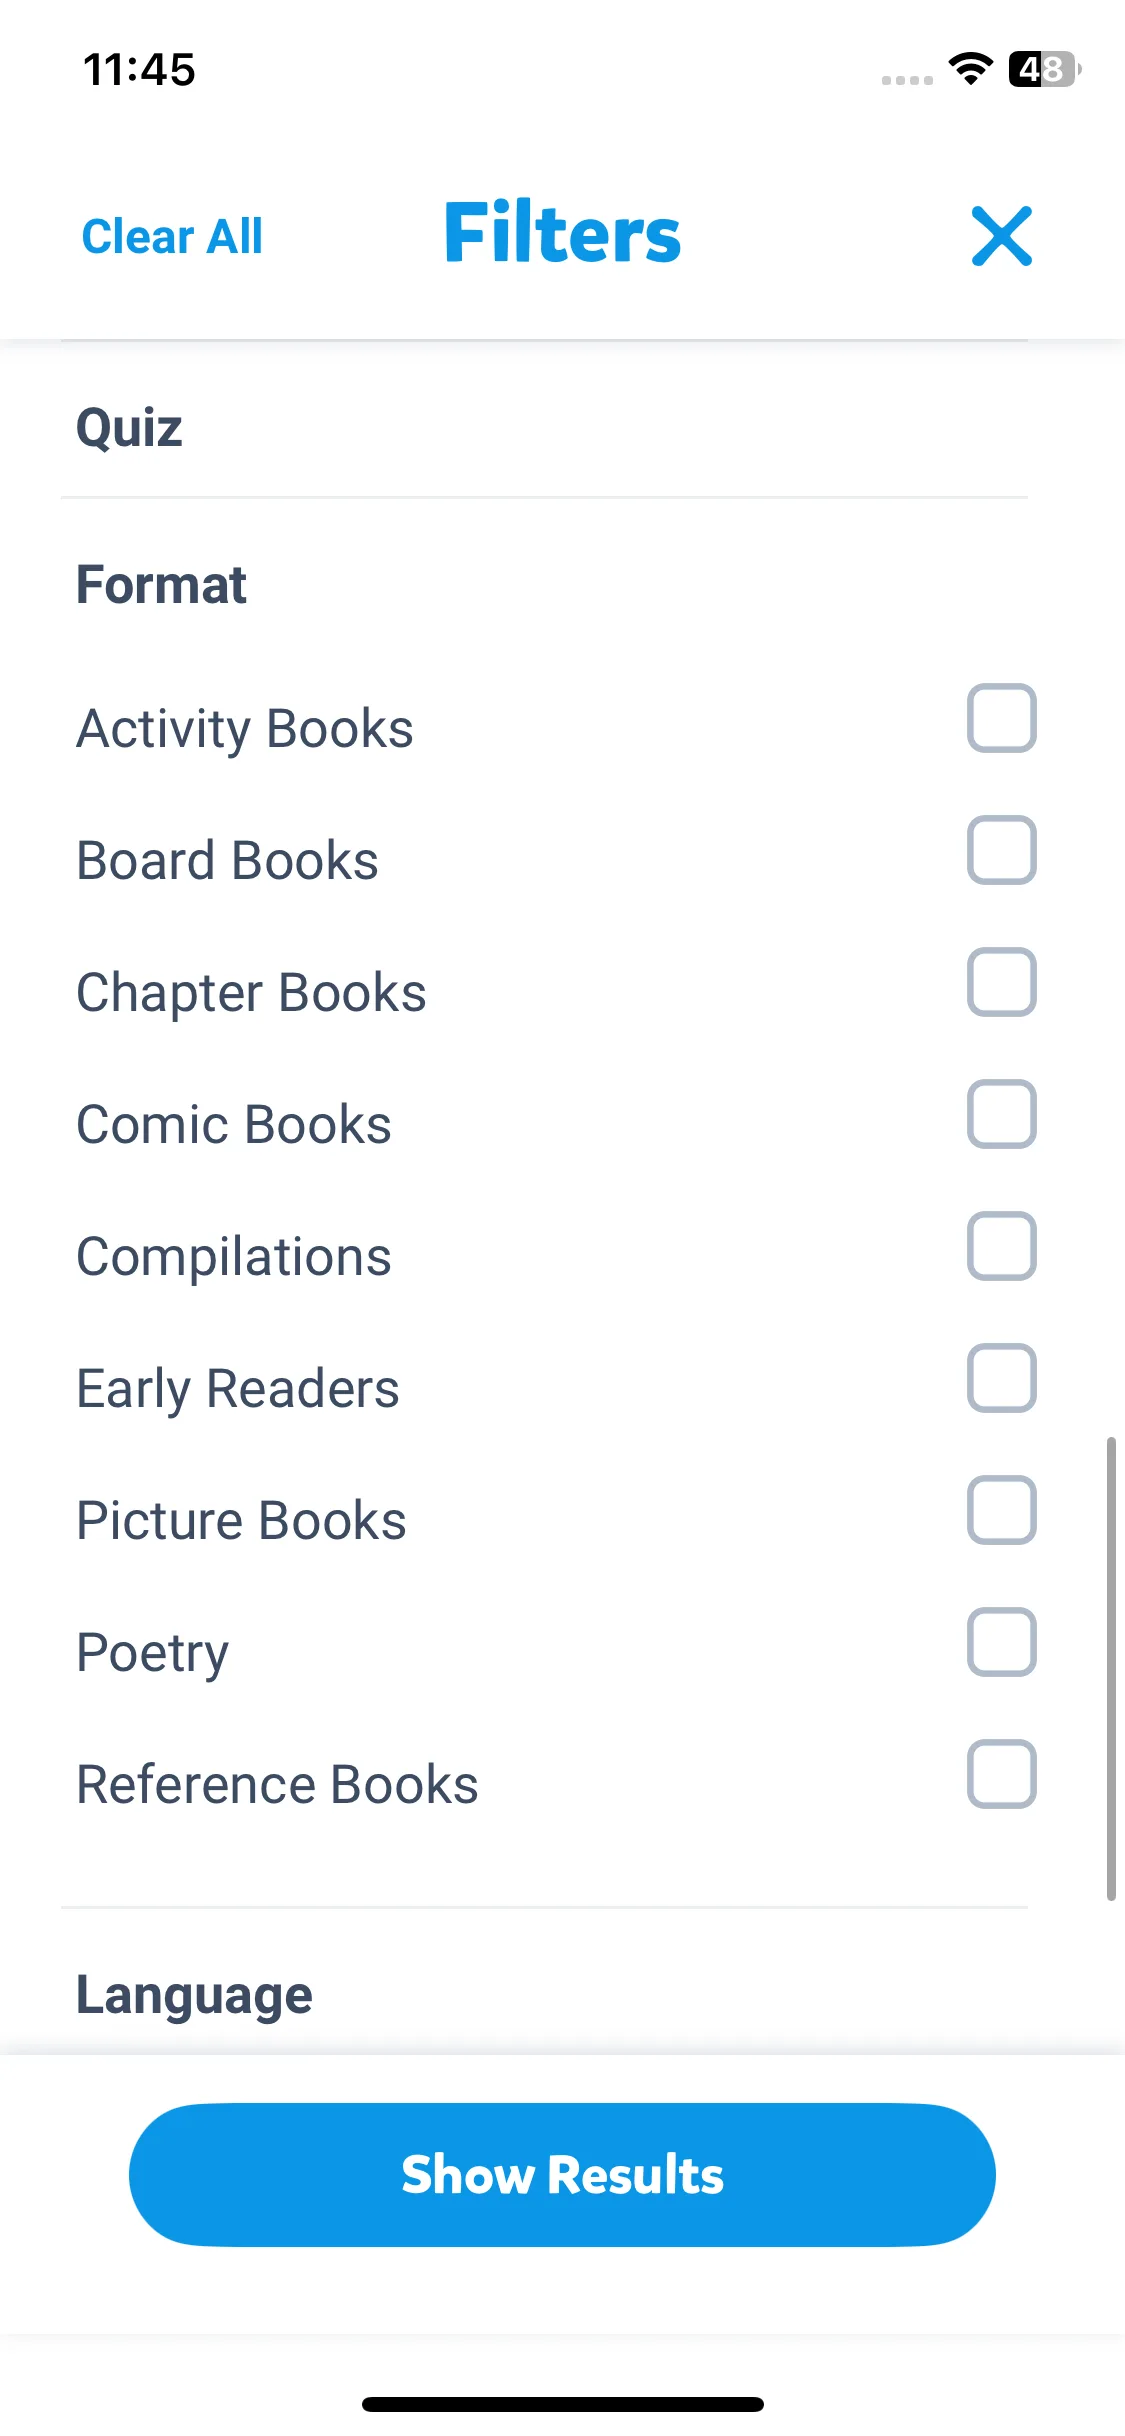Tap the Picture Books label
Image resolution: width=1125 pixels, height=2436 pixels.
(242, 1520)
